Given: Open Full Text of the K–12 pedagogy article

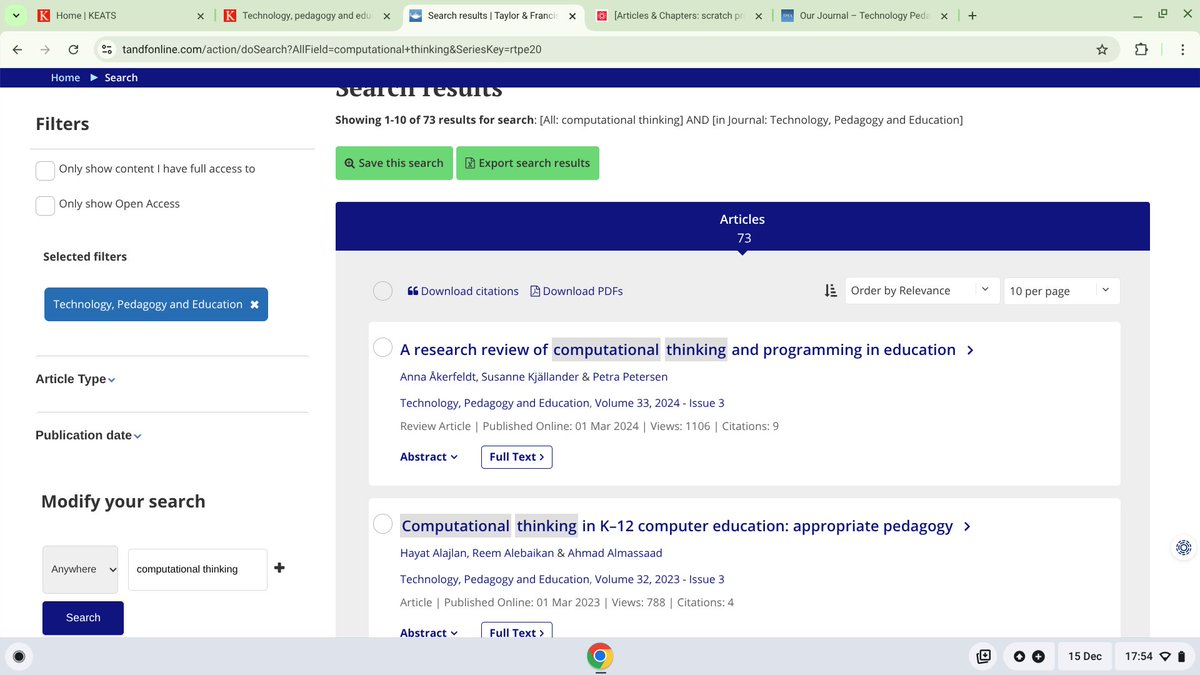Looking at the screenshot, I should click(516, 632).
